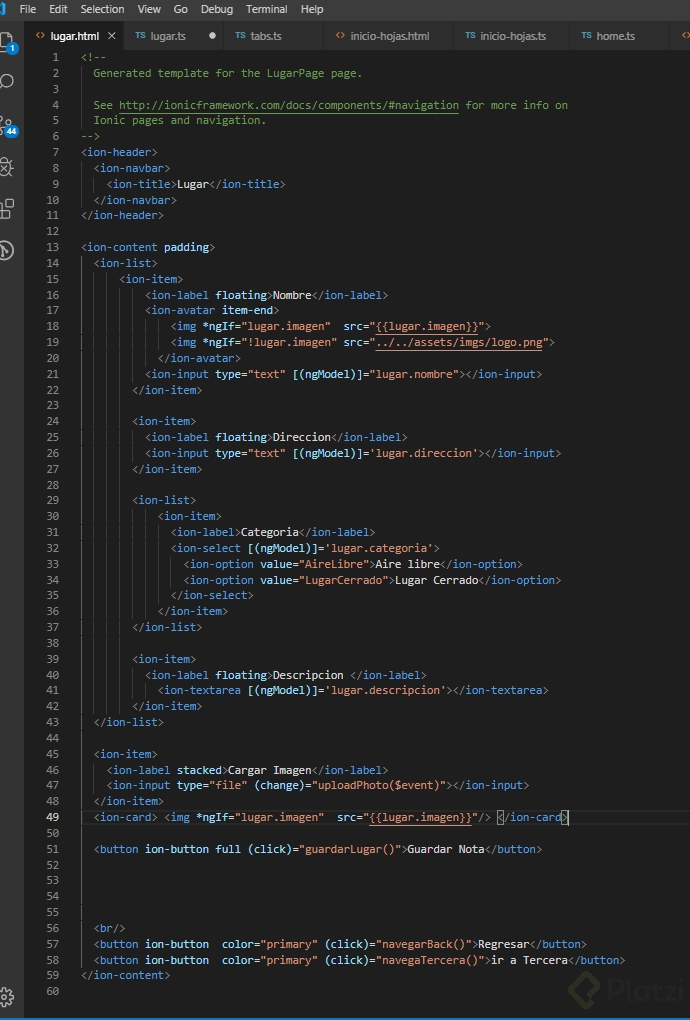Click the TS icon on home.ts tab
The image size is (690, 1020).
tap(587, 36)
